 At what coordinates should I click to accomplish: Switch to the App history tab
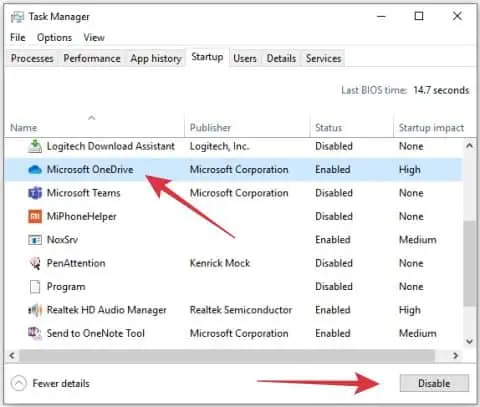pyautogui.click(x=156, y=59)
